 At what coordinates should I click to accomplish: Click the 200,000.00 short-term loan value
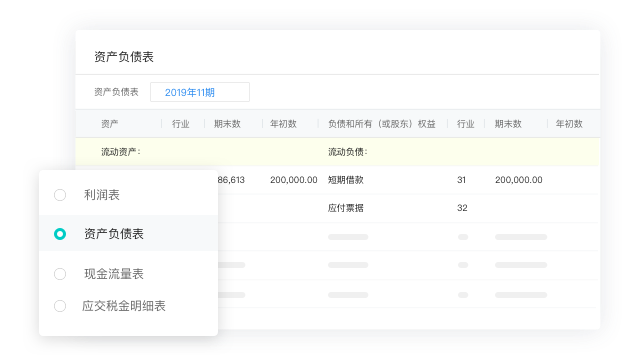point(519,180)
